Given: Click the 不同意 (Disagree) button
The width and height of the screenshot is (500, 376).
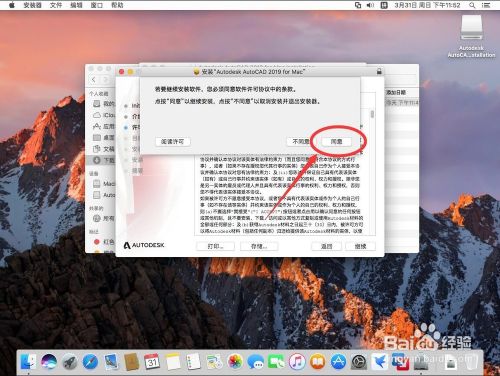Looking at the screenshot, I should pos(300,142).
